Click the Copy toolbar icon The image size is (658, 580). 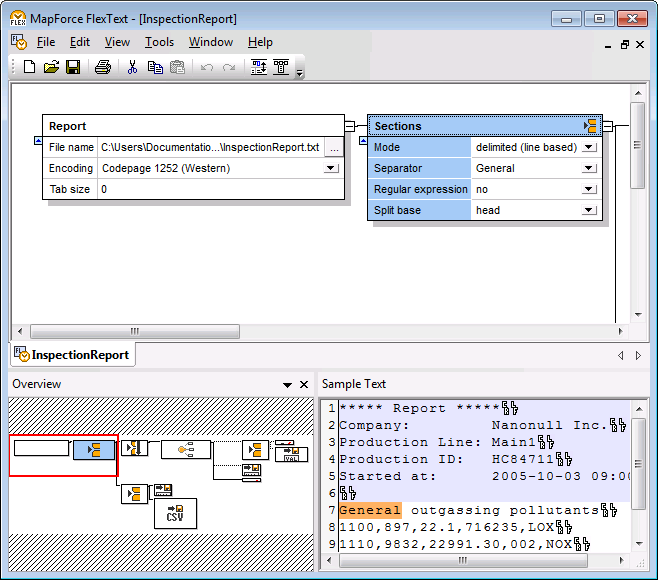click(155, 67)
